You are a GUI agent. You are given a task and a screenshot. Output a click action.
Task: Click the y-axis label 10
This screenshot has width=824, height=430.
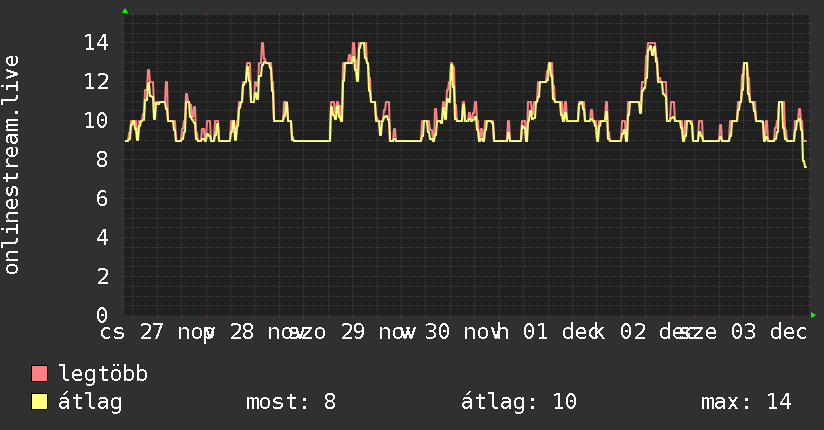(96, 120)
